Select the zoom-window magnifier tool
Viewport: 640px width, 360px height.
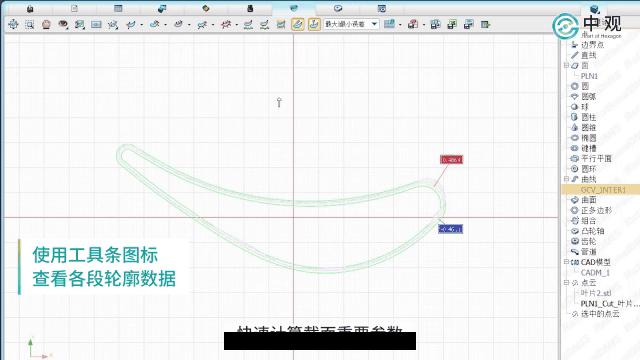tap(29, 24)
